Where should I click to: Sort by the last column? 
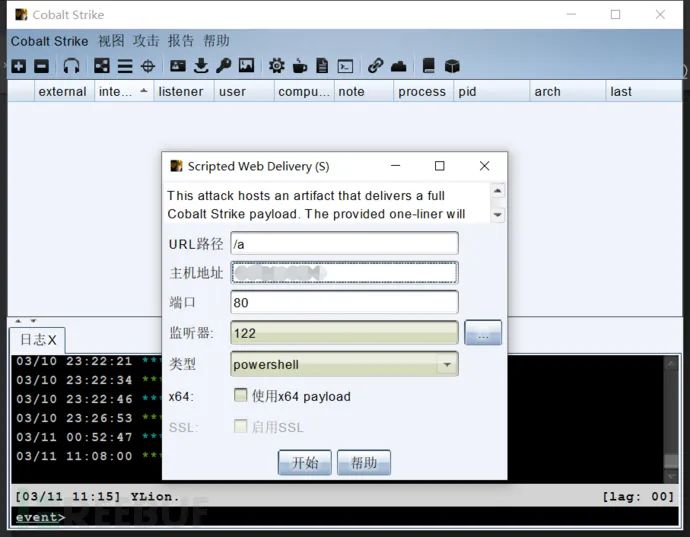coord(643,92)
